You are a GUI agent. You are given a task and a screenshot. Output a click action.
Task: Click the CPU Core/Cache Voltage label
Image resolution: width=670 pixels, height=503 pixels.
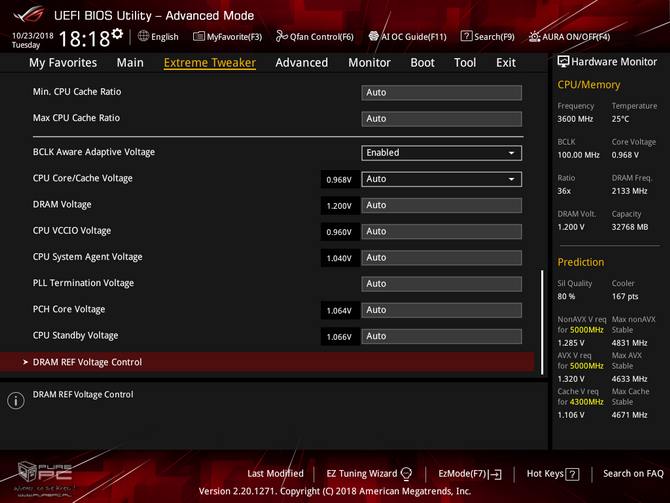[x=82, y=178]
